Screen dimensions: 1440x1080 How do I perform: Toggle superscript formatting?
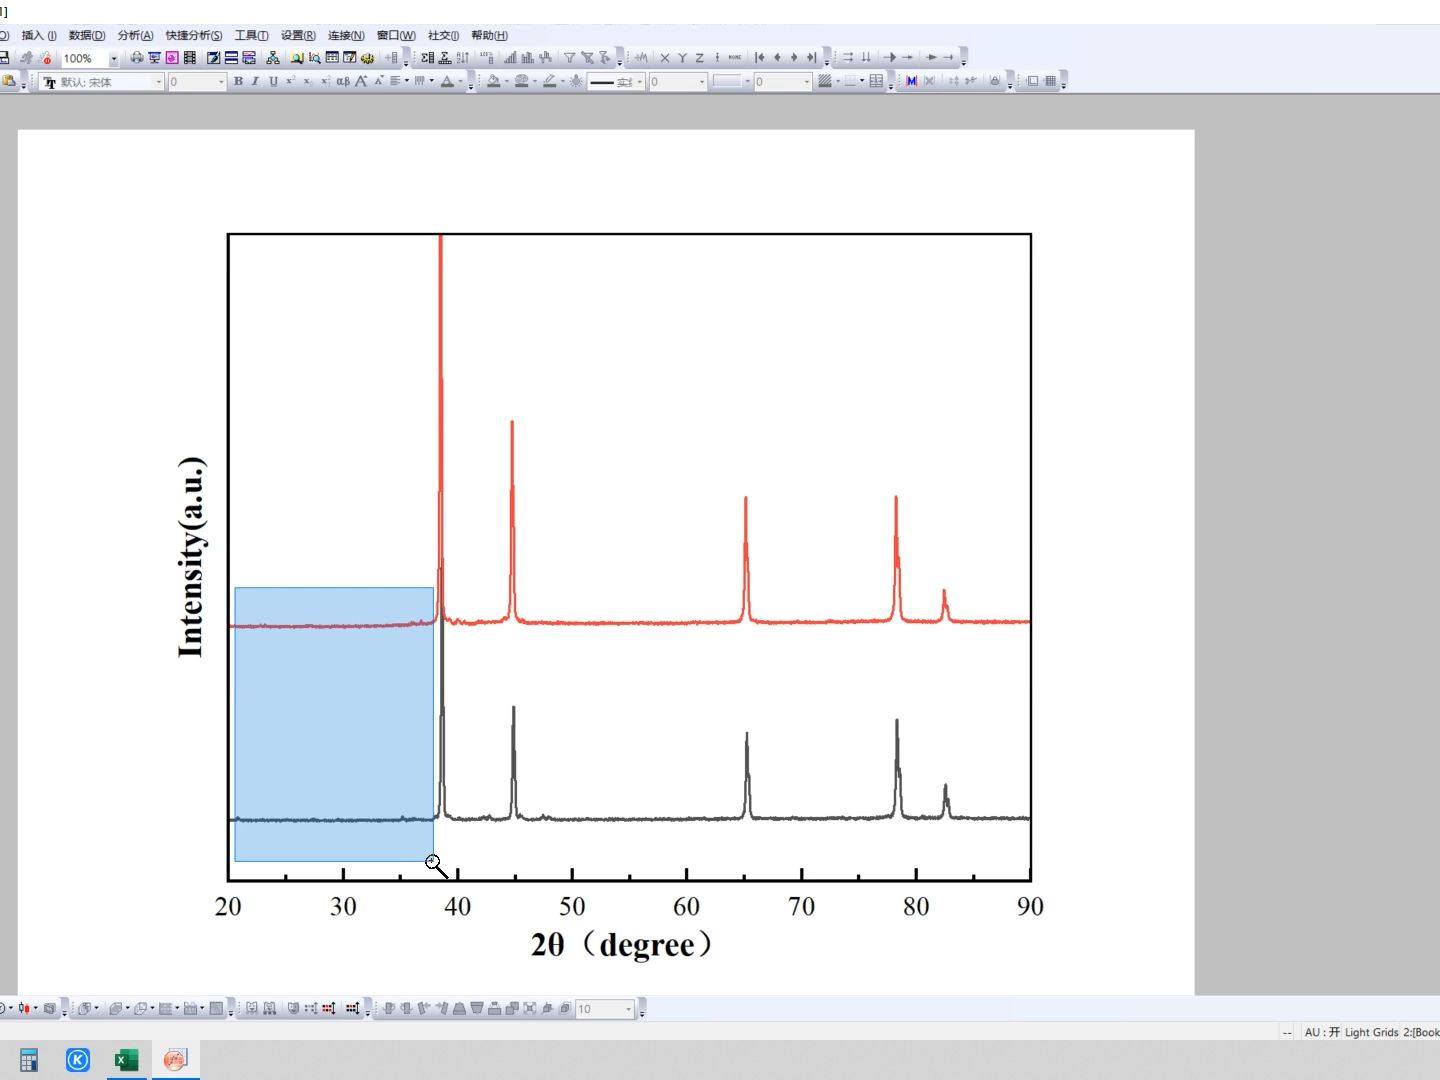(290, 81)
